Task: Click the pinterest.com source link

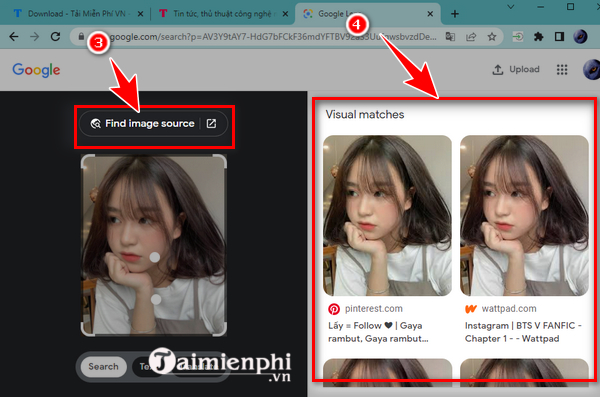Action: [374, 309]
